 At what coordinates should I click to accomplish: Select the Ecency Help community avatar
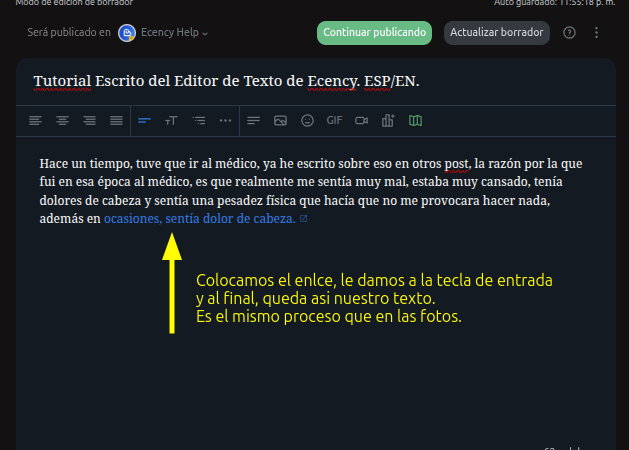click(x=127, y=32)
